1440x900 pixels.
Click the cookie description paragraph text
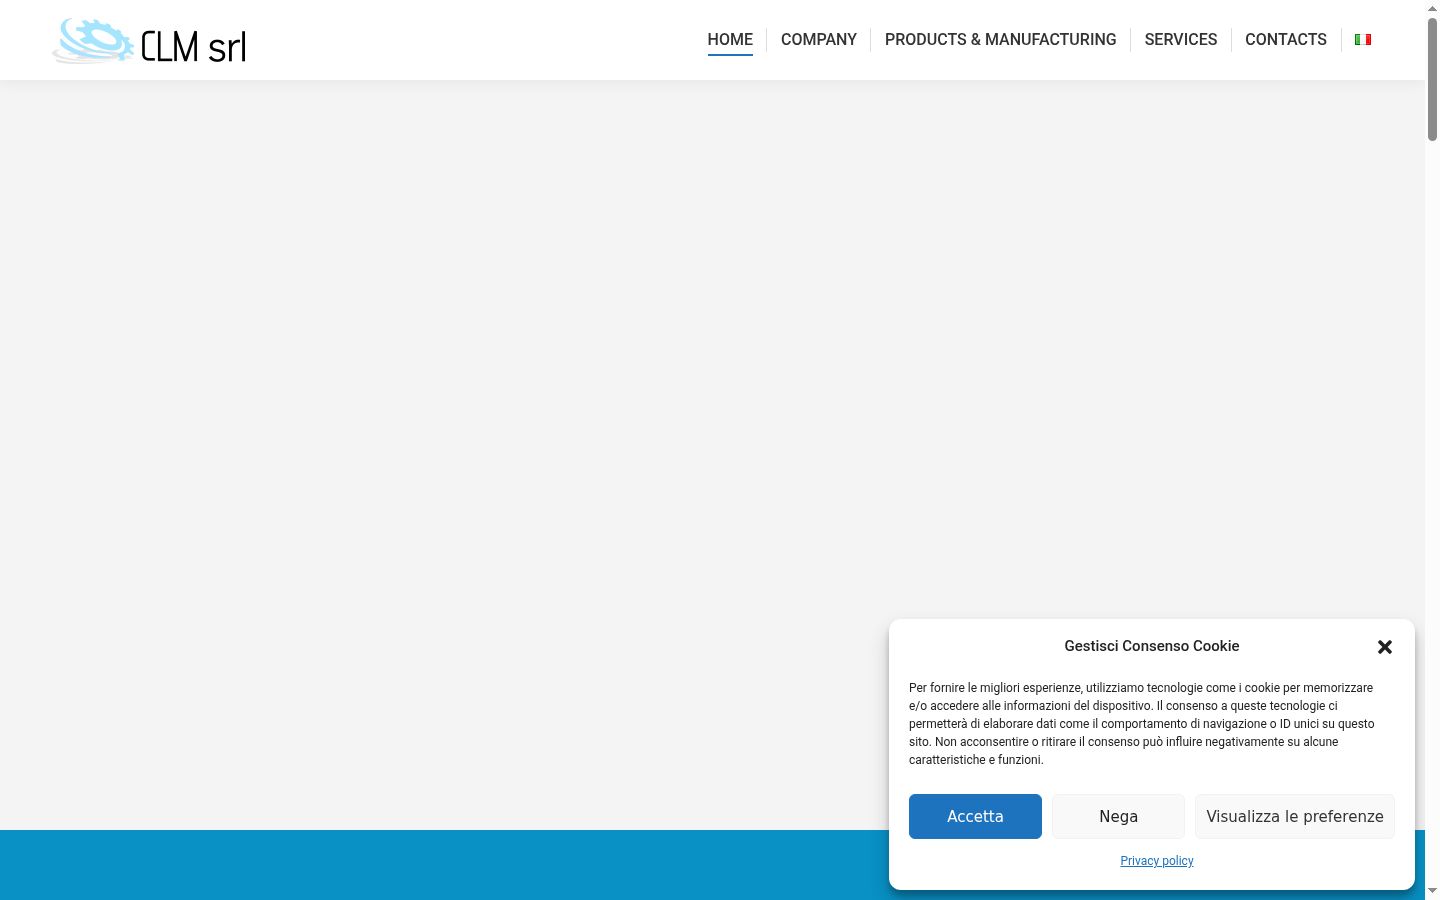pos(1142,724)
